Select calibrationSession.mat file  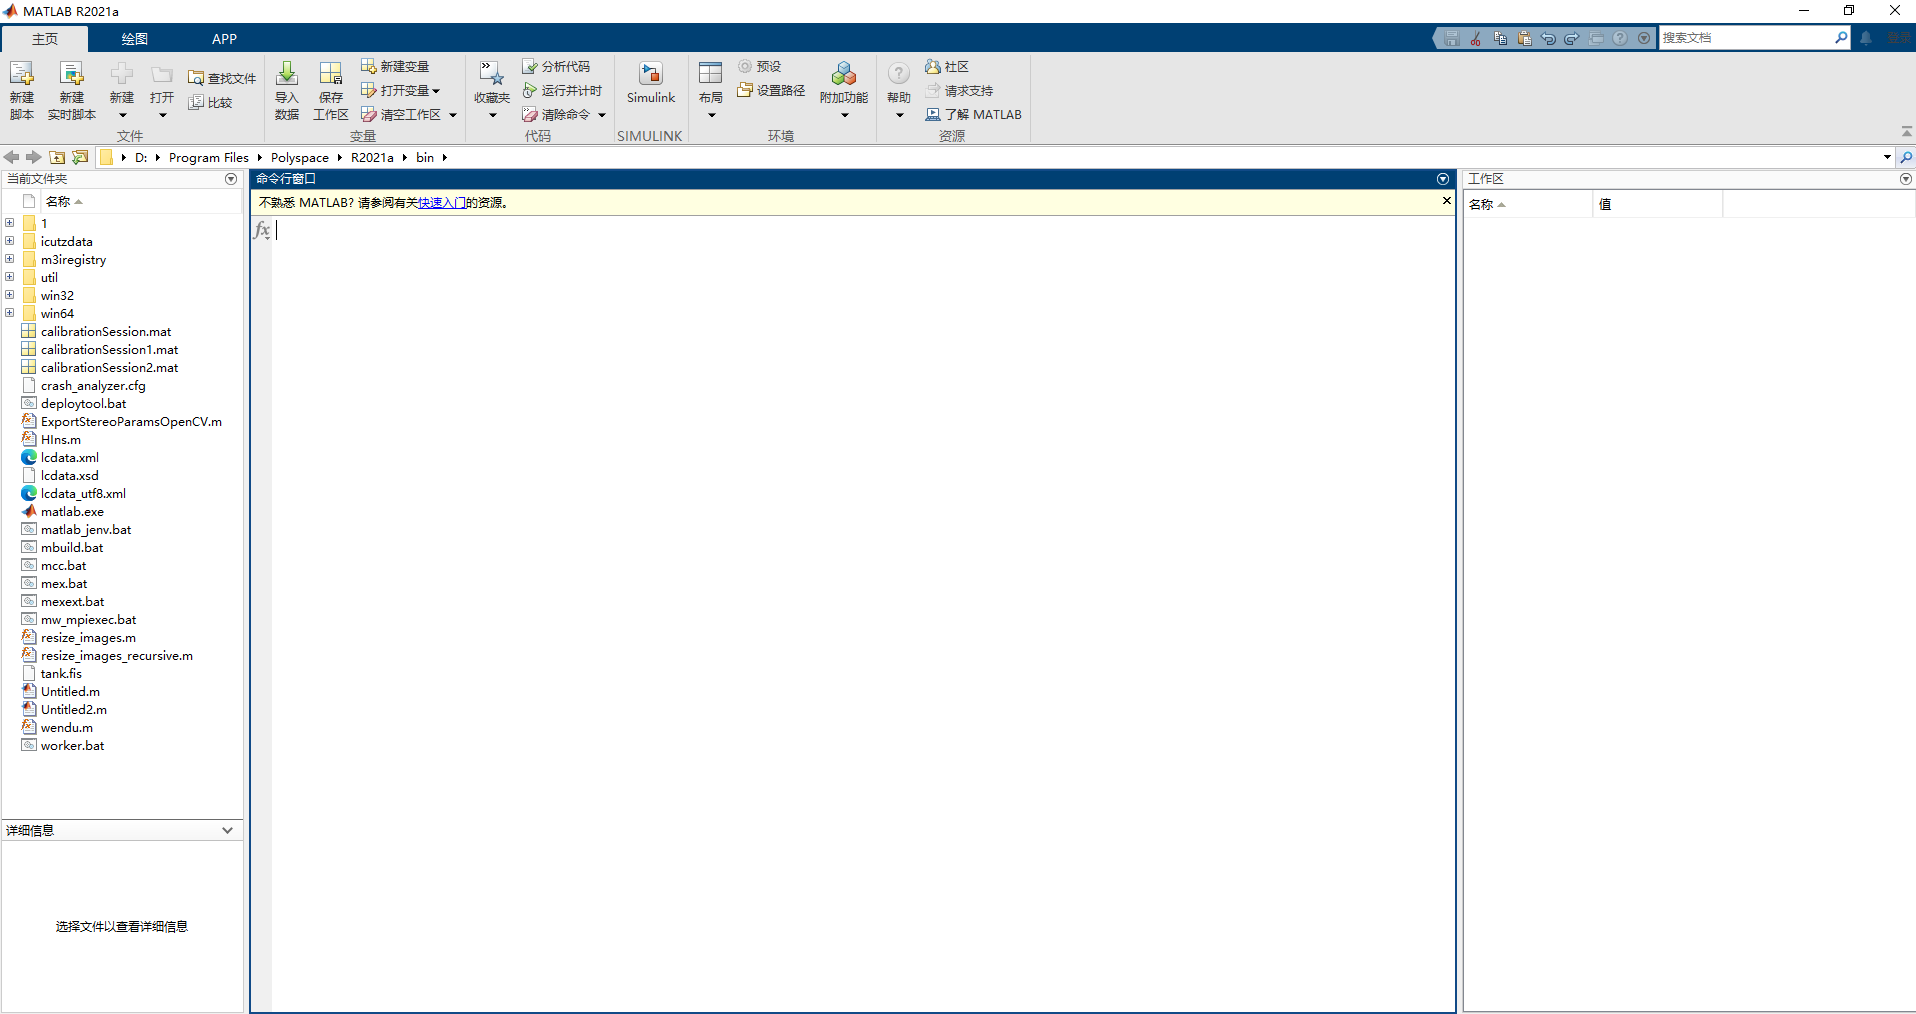(x=106, y=331)
